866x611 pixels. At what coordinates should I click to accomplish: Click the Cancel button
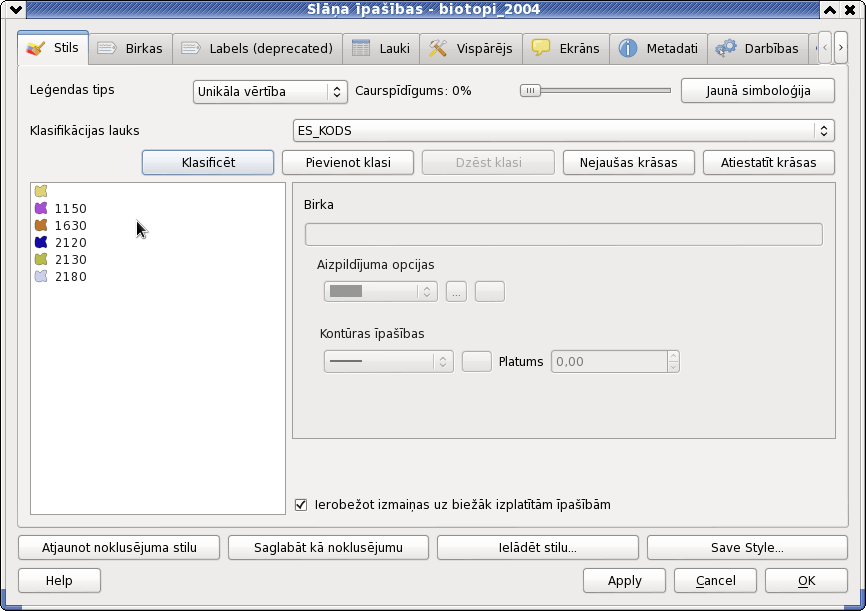pos(716,581)
